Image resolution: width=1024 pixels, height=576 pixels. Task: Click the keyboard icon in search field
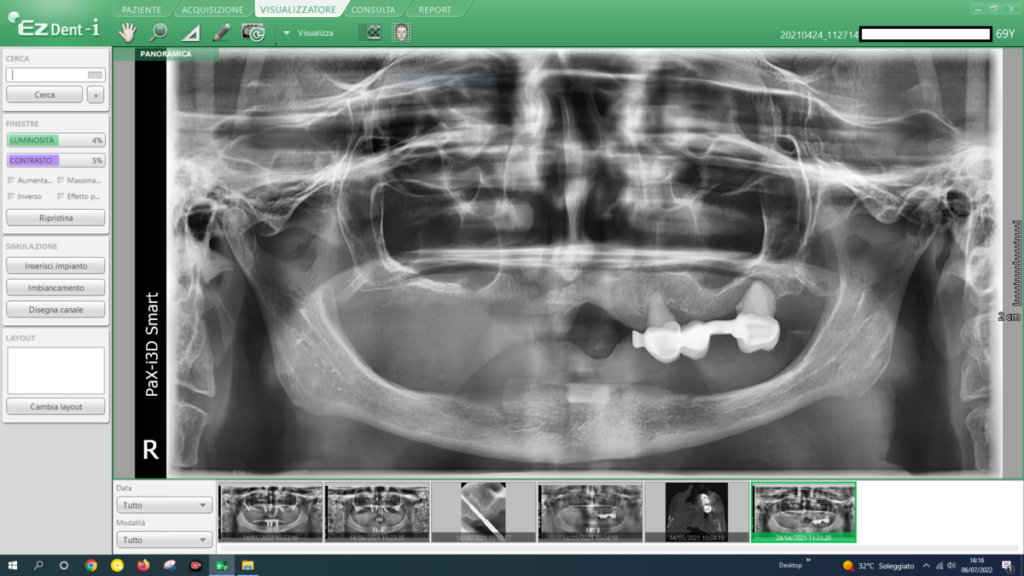(x=95, y=75)
